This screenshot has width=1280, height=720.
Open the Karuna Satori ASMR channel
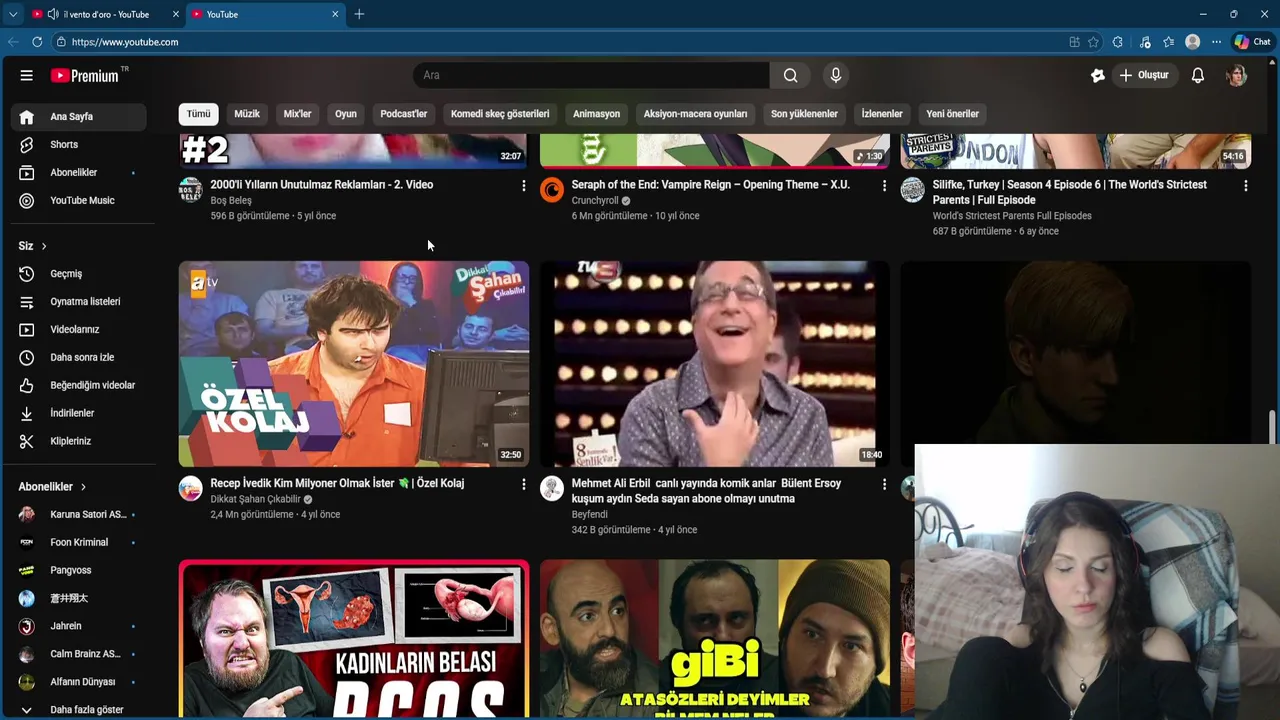click(79, 514)
